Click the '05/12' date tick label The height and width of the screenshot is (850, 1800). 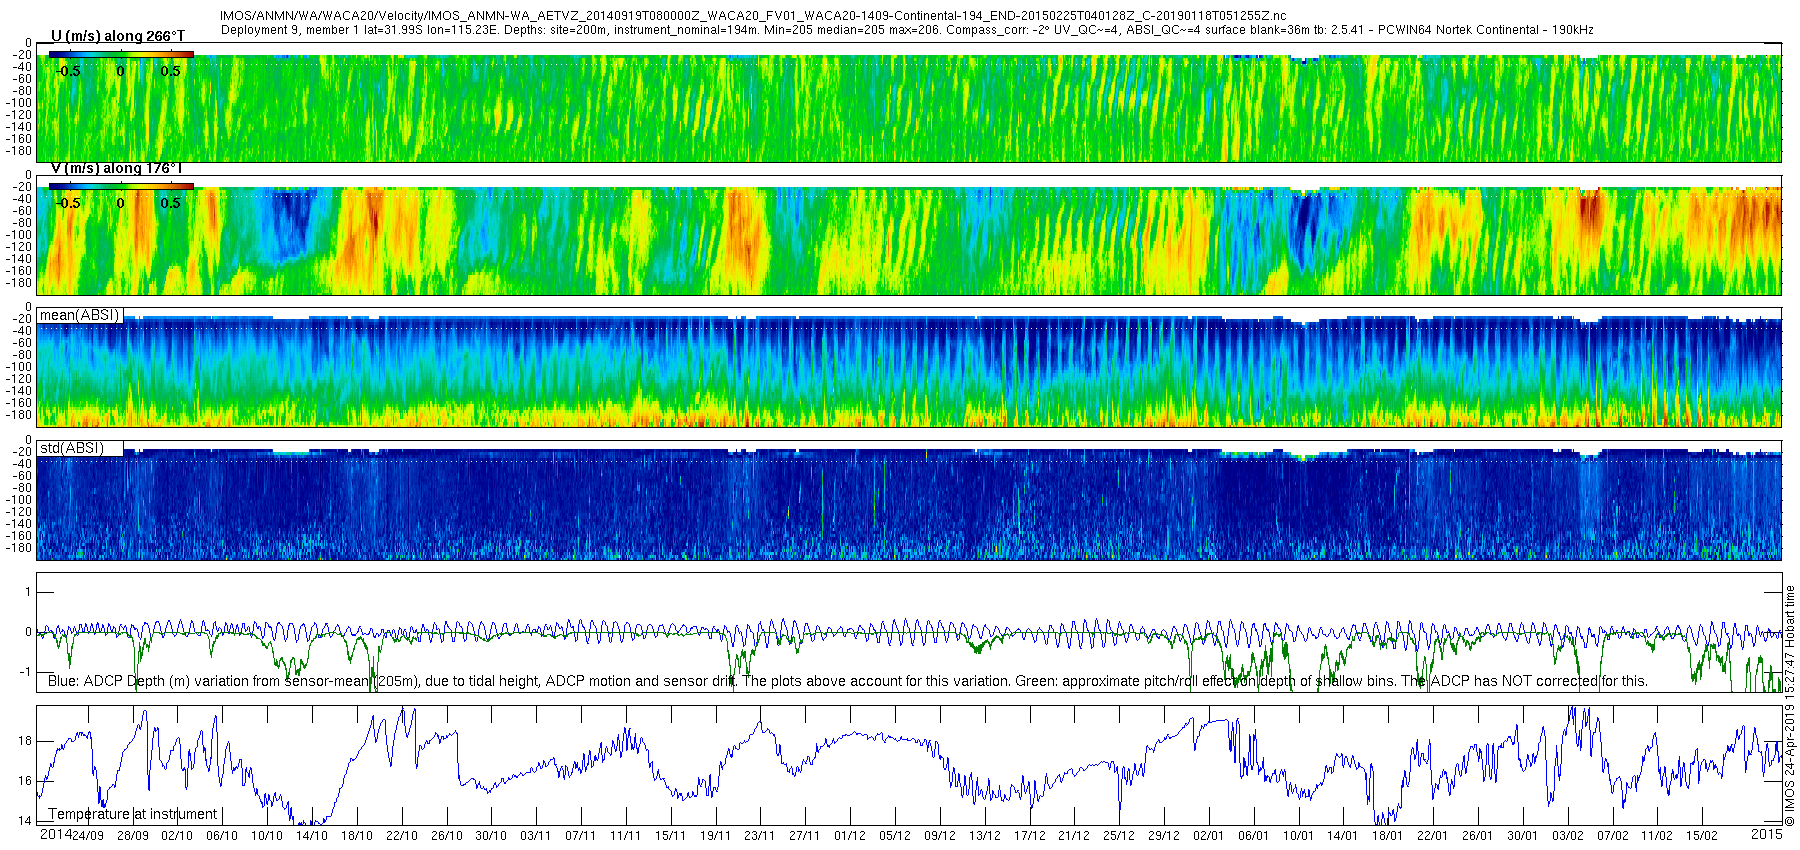tap(895, 835)
